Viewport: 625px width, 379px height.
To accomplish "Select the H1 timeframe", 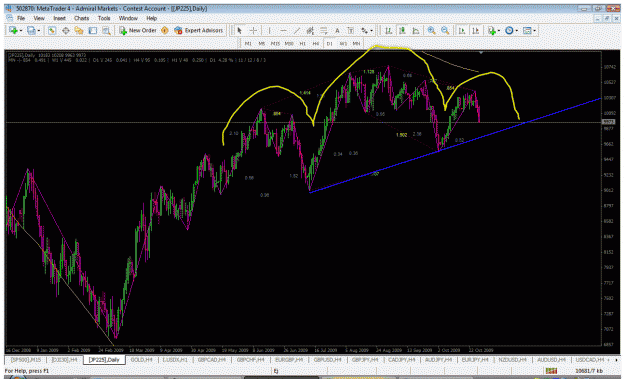I will coord(303,43).
